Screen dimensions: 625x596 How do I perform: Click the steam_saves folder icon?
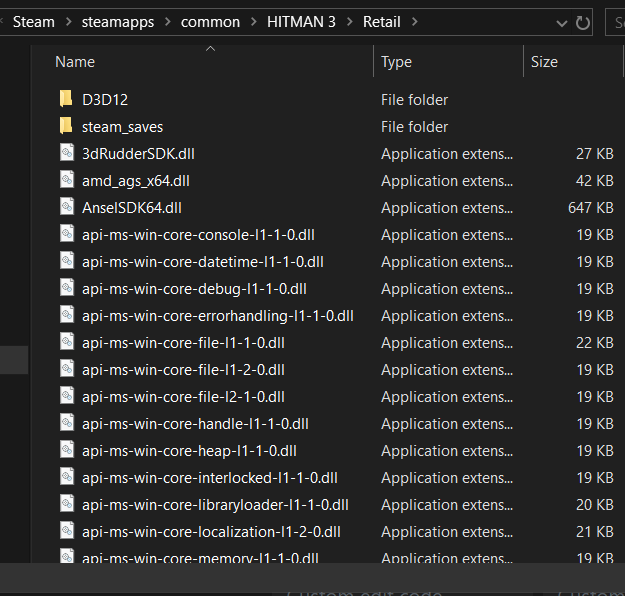tap(66, 126)
